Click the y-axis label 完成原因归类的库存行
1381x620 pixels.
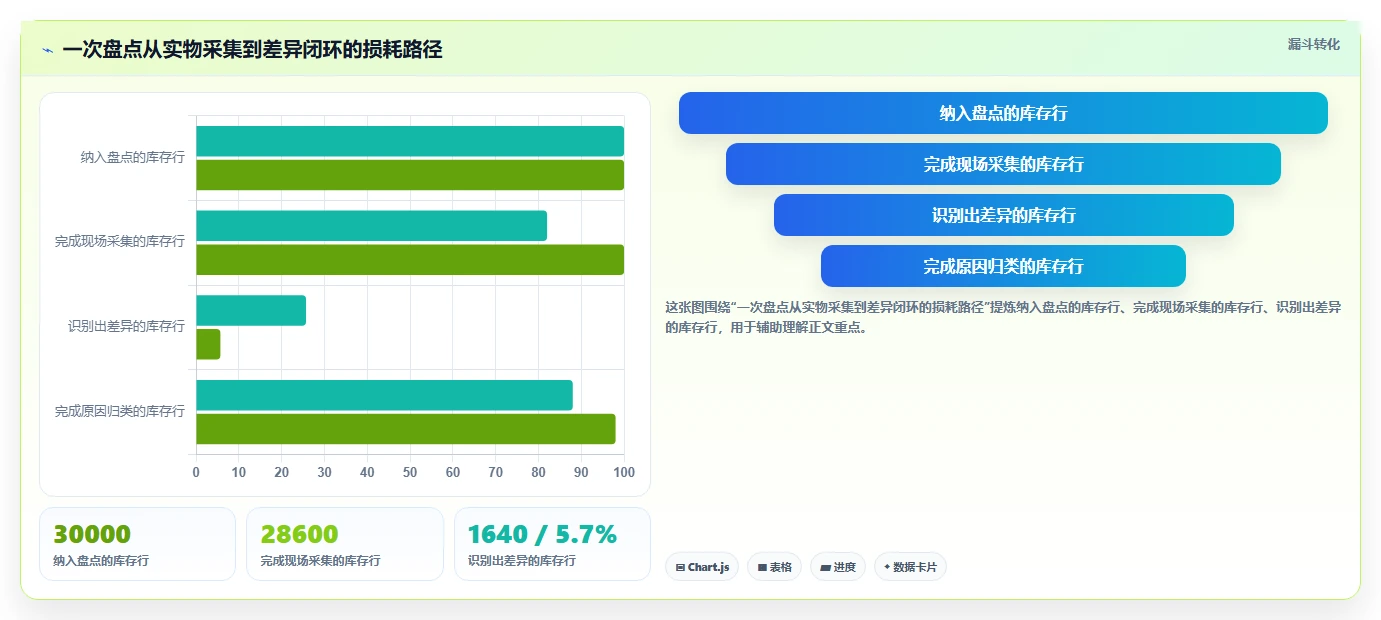120,411
